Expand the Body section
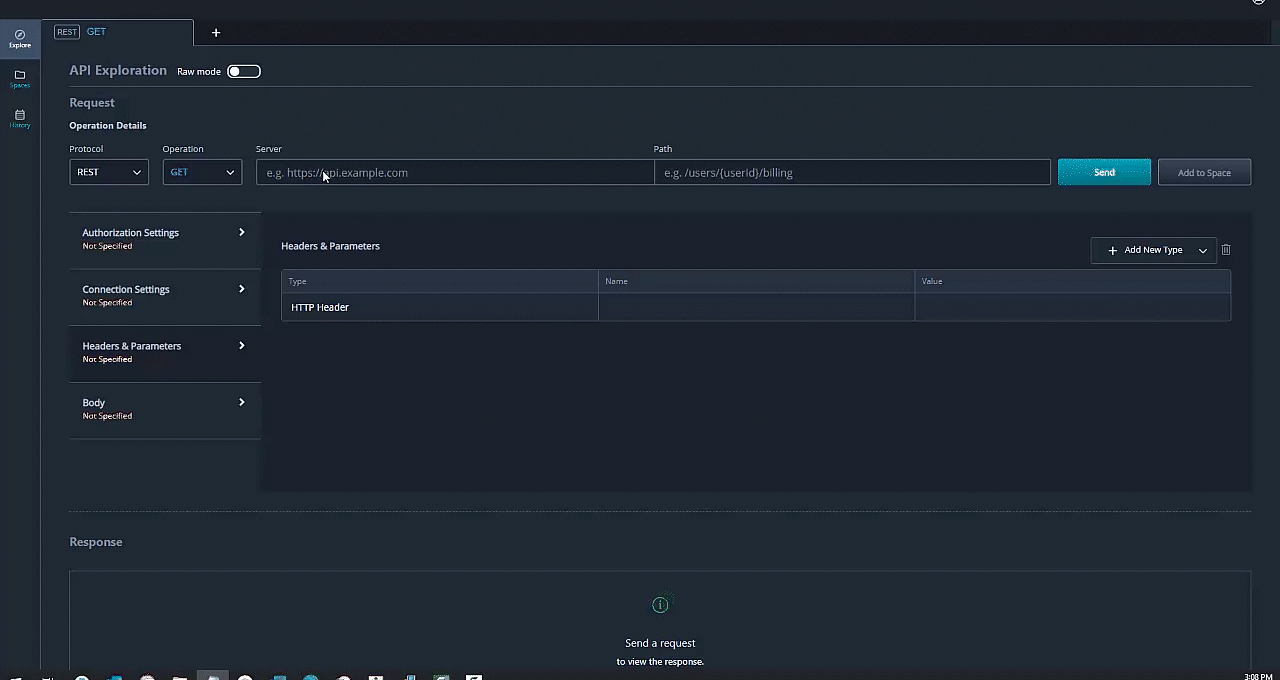The width and height of the screenshot is (1280, 680). [165, 408]
